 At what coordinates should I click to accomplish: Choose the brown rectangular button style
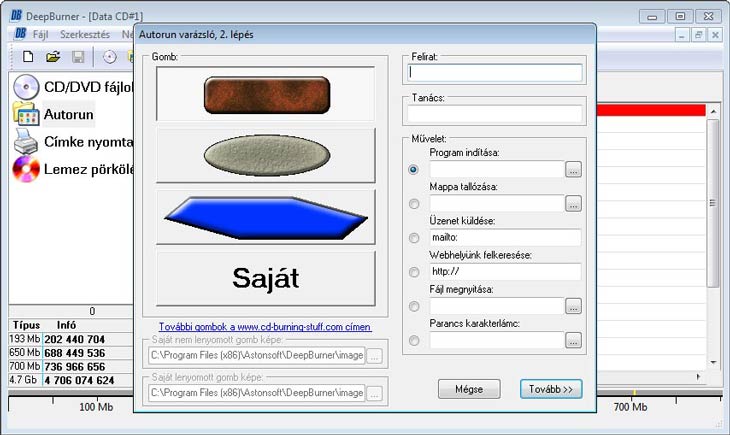point(265,94)
